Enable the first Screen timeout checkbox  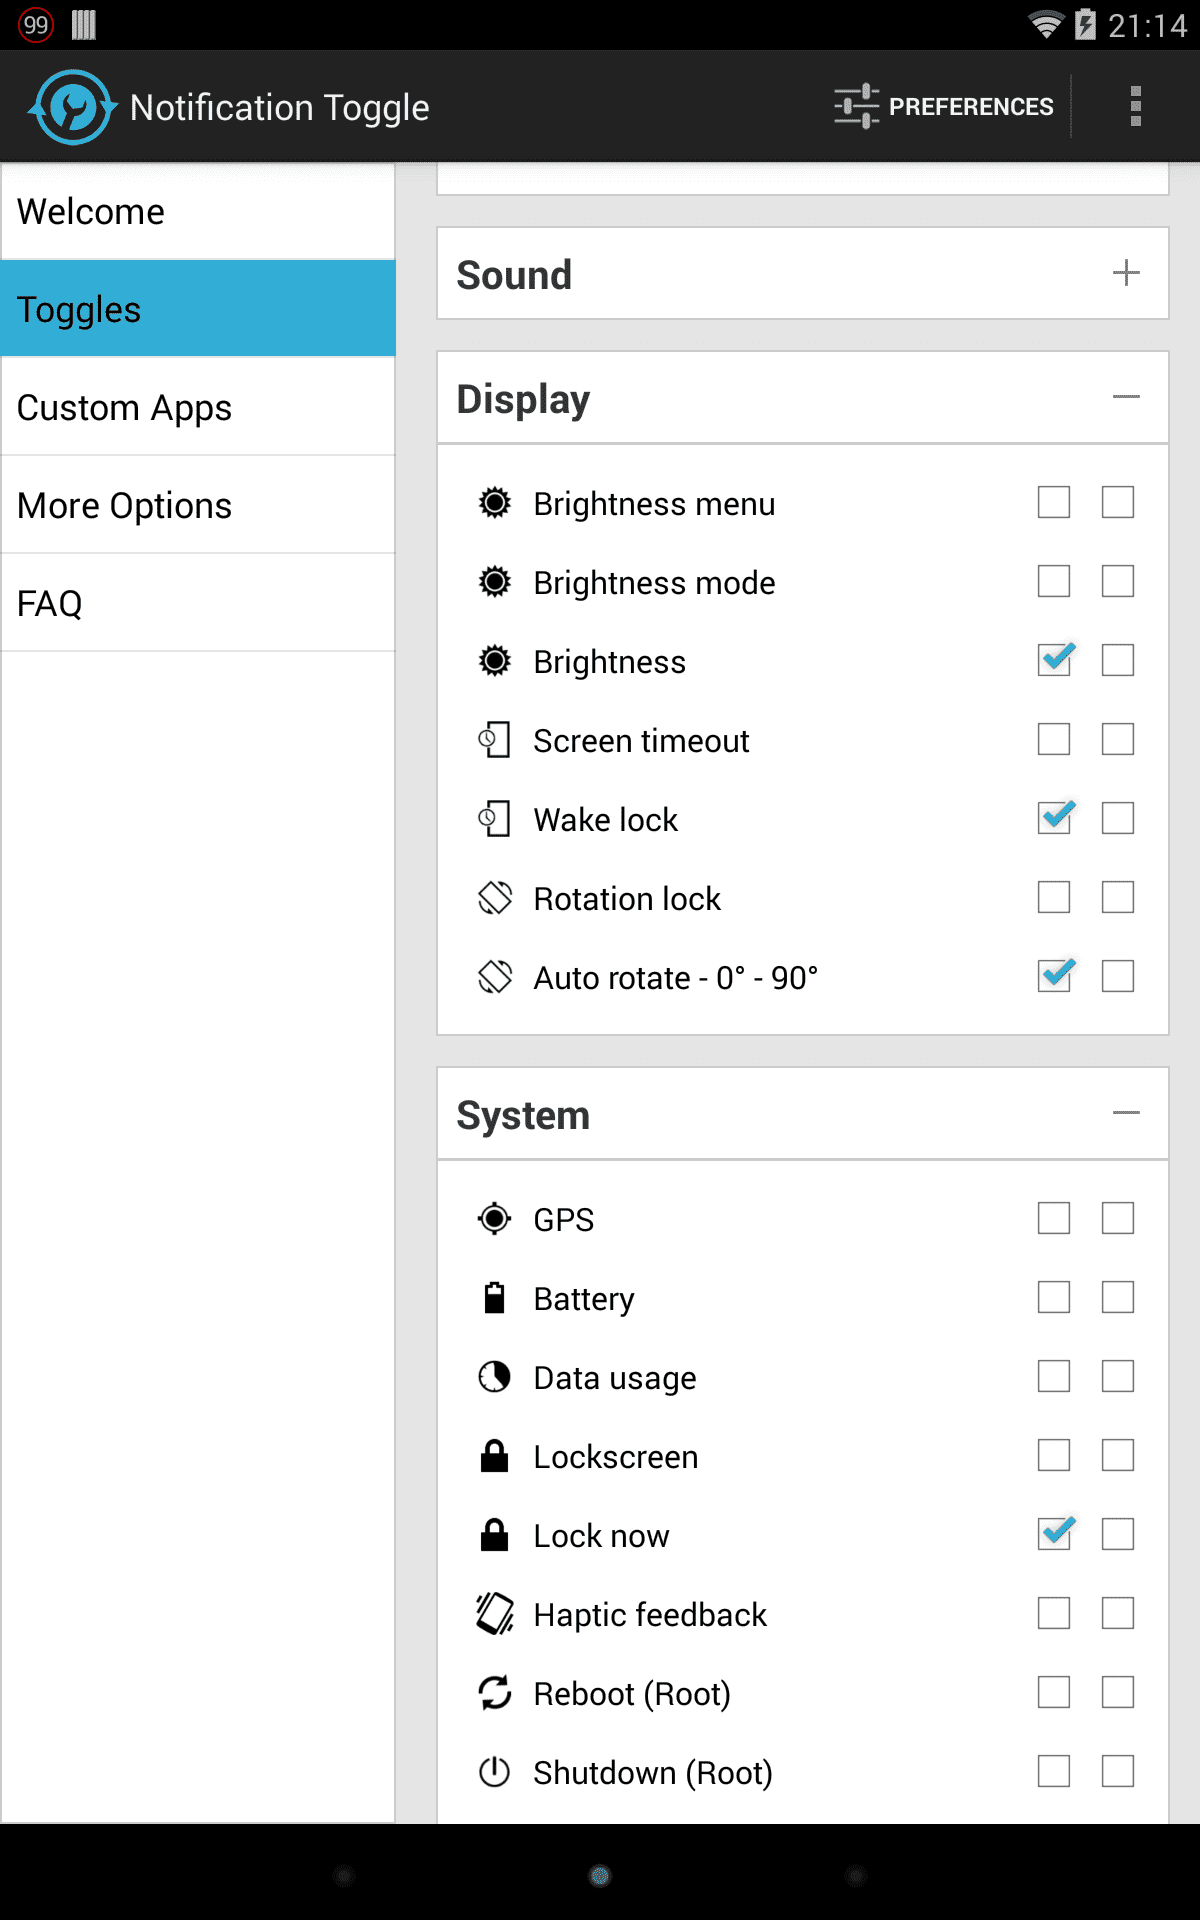pos(1054,740)
